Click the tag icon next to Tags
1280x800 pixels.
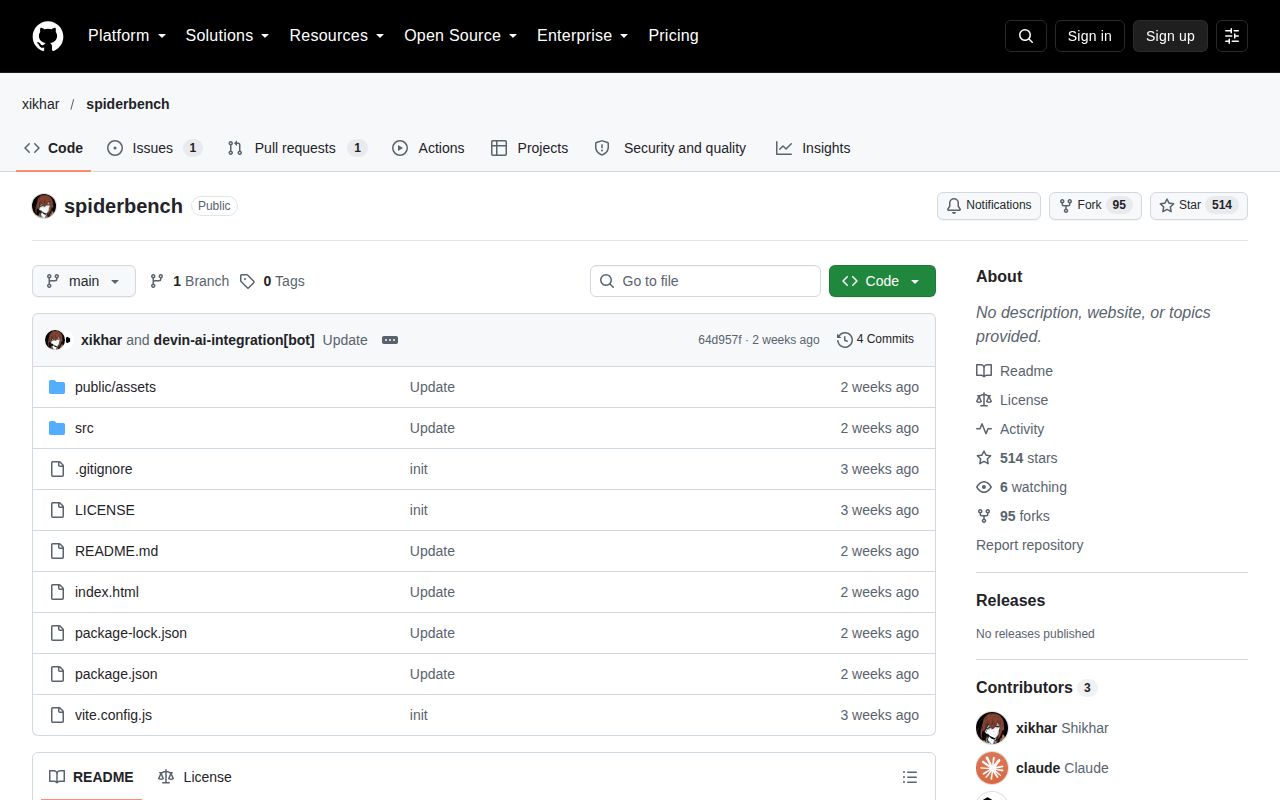pyautogui.click(x=247, y=281)
